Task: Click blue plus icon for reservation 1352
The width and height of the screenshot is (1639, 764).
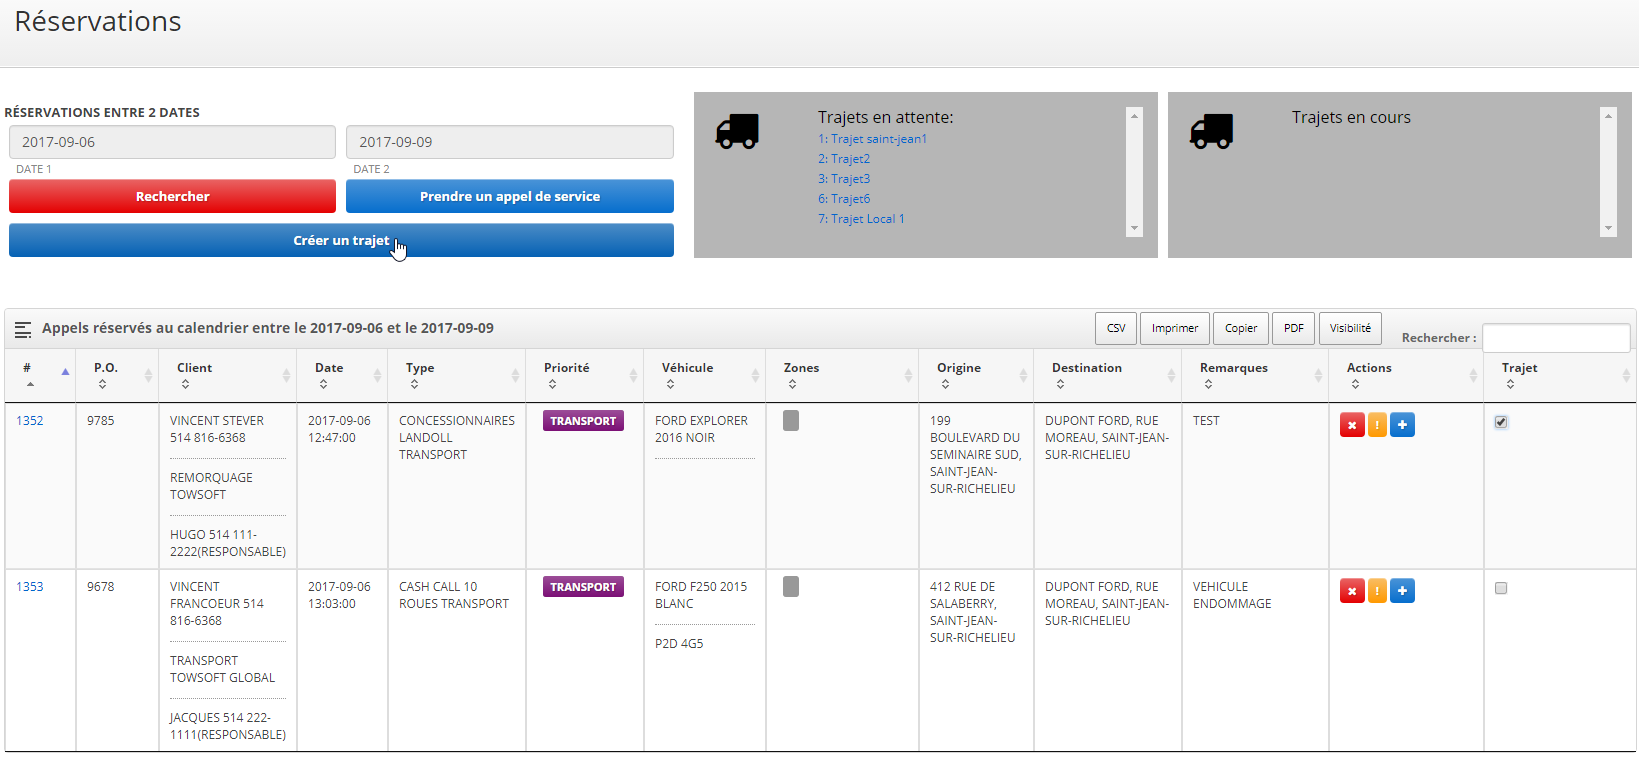Action: point(1402,425)
